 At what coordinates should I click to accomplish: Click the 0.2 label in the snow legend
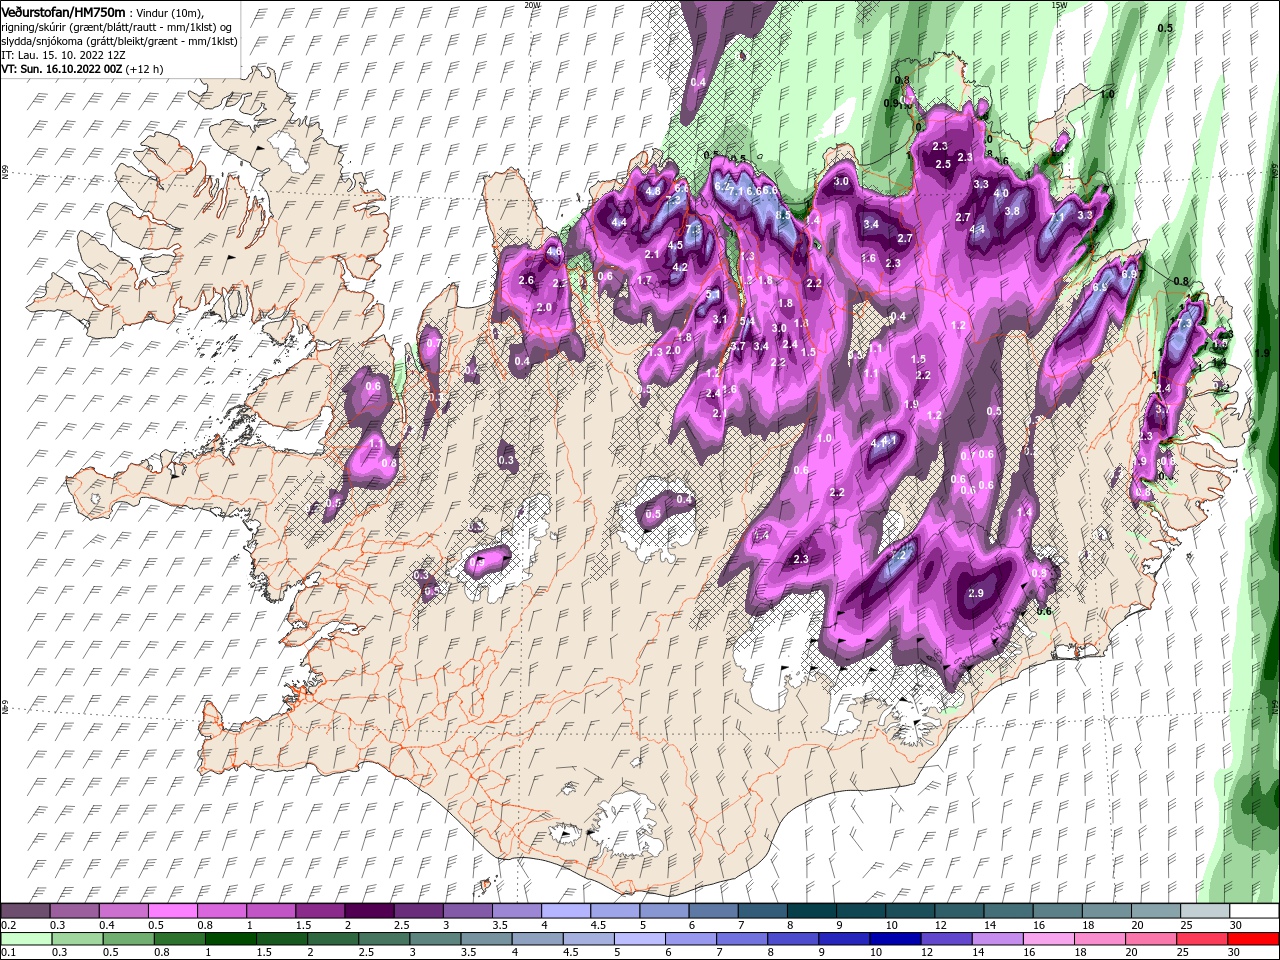(x=8, y=925)
